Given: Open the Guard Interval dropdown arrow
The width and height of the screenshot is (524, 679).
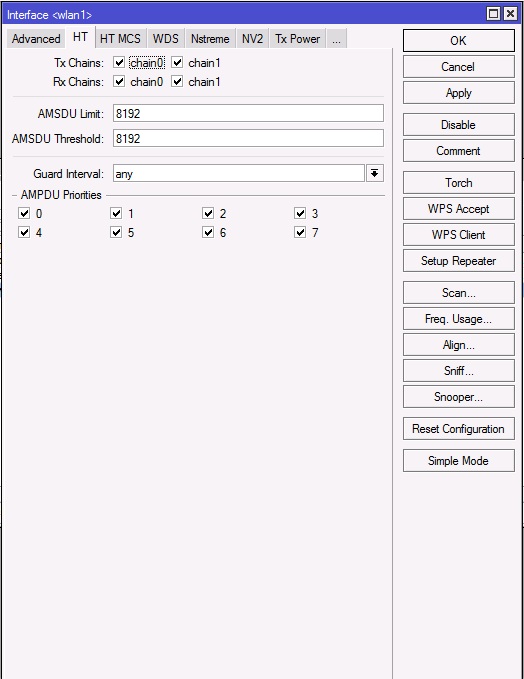Looking at the screenshot, I should coord(375,173).
